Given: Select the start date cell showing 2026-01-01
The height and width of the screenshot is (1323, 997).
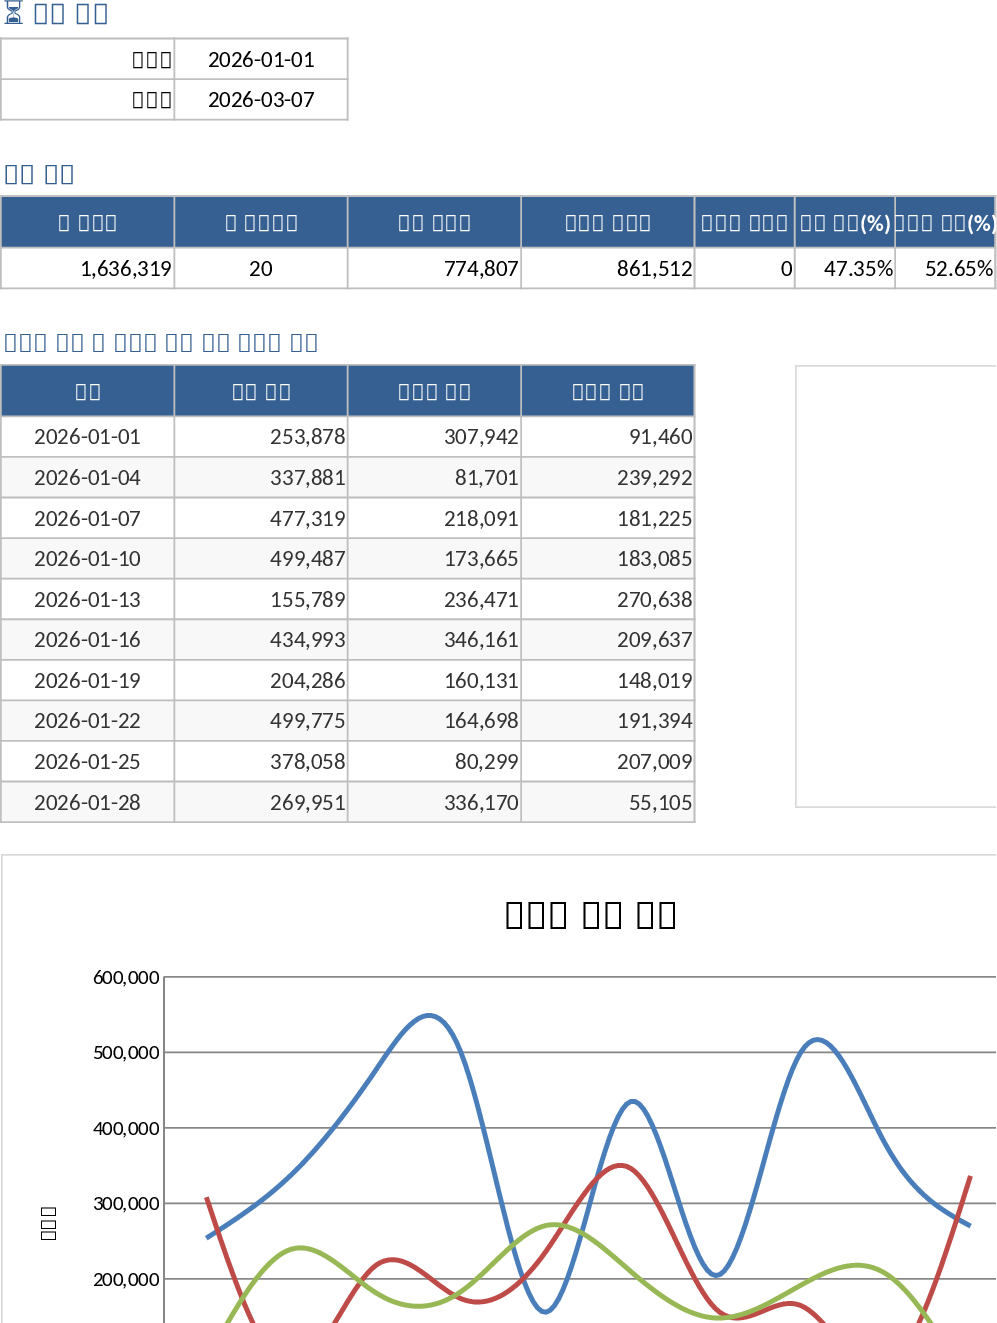Looking at the screenshot, I should (261, 59).
